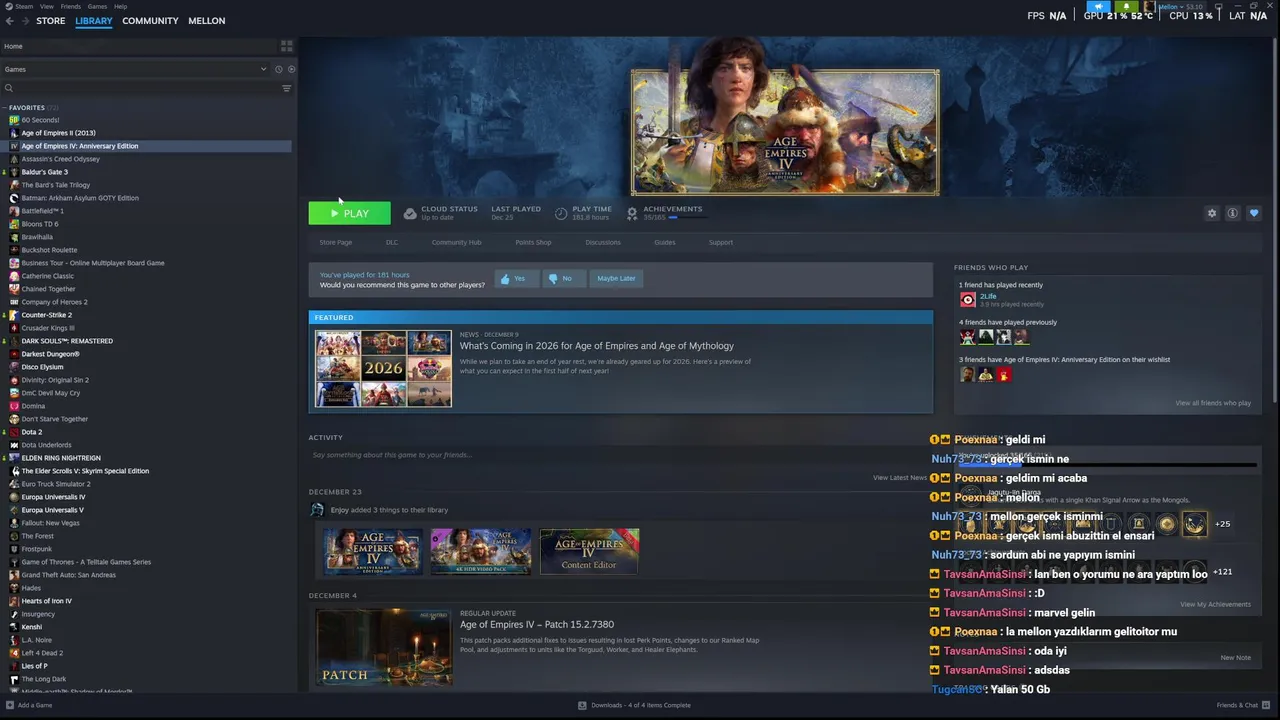
Task: Open the Discussions link
Action: tap(603, 242)
